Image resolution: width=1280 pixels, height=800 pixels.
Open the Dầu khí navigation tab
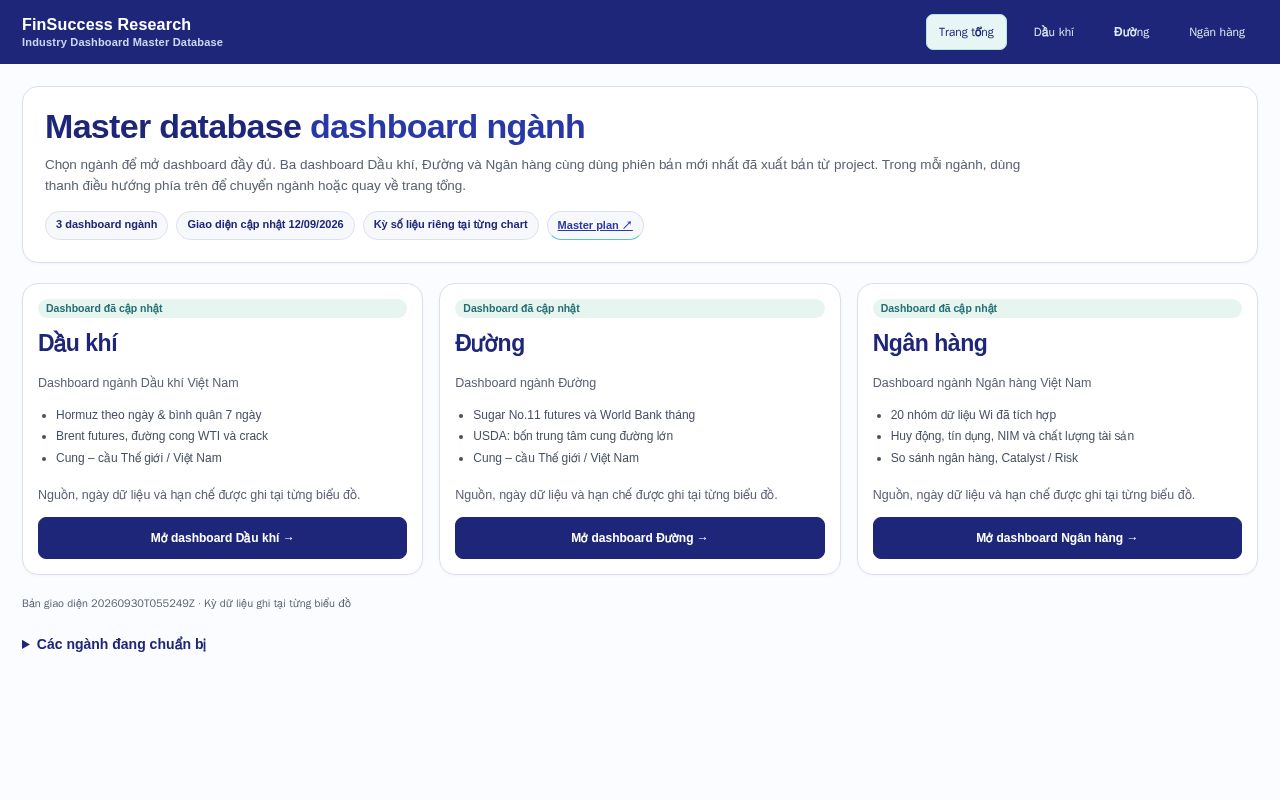pos(1054,32)
